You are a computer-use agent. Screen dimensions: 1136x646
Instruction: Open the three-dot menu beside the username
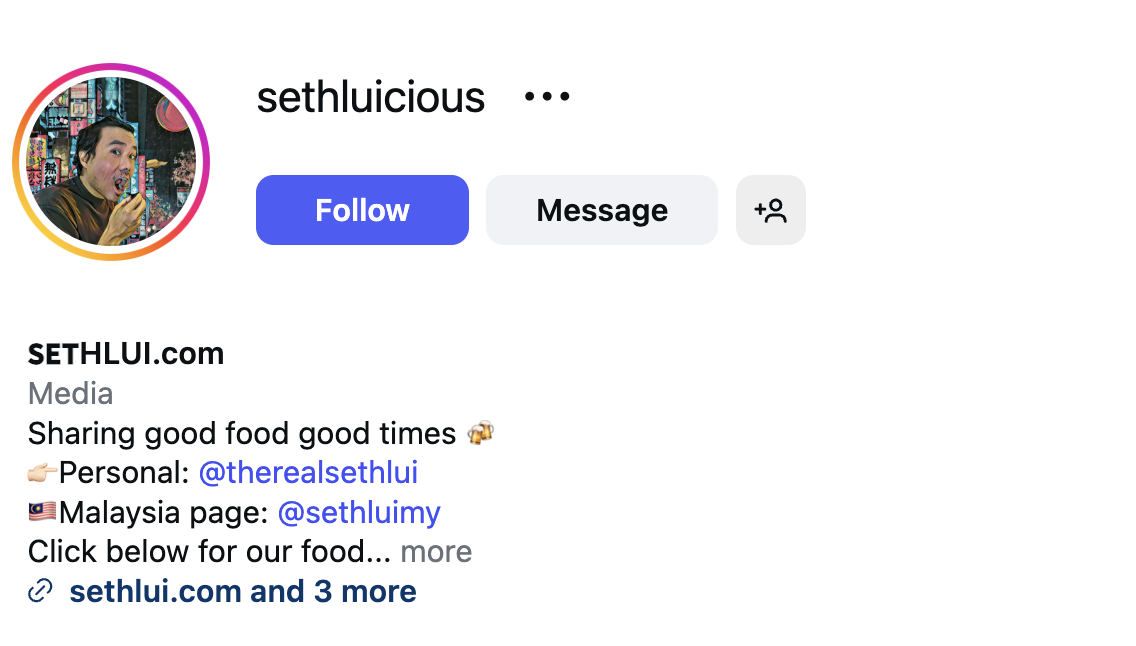(x=546, y=96)
